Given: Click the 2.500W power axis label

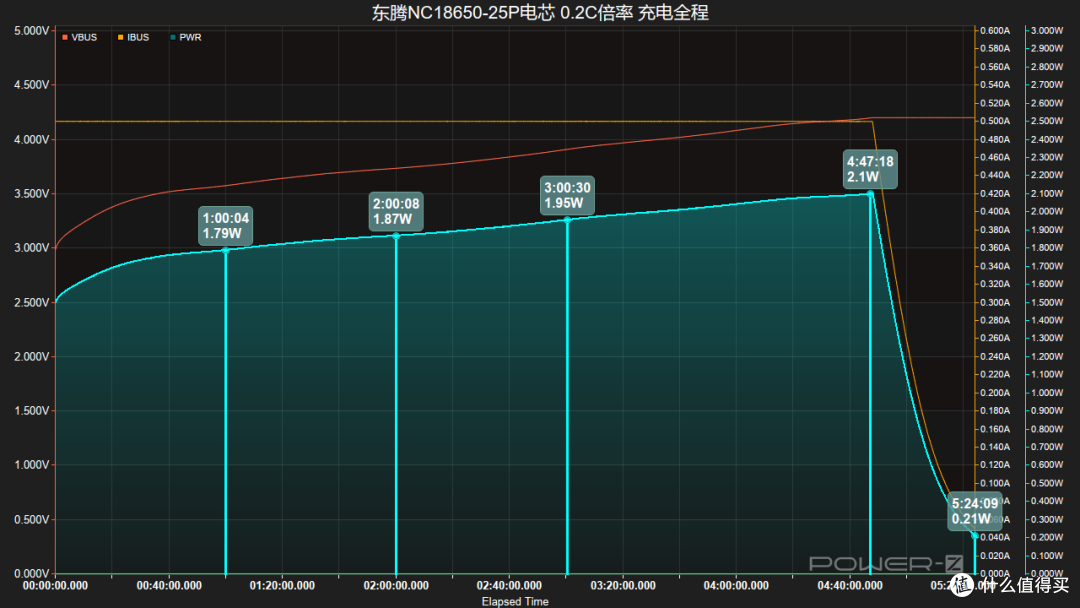Looking at the screenshot, I should click(x=1047, y=120).
